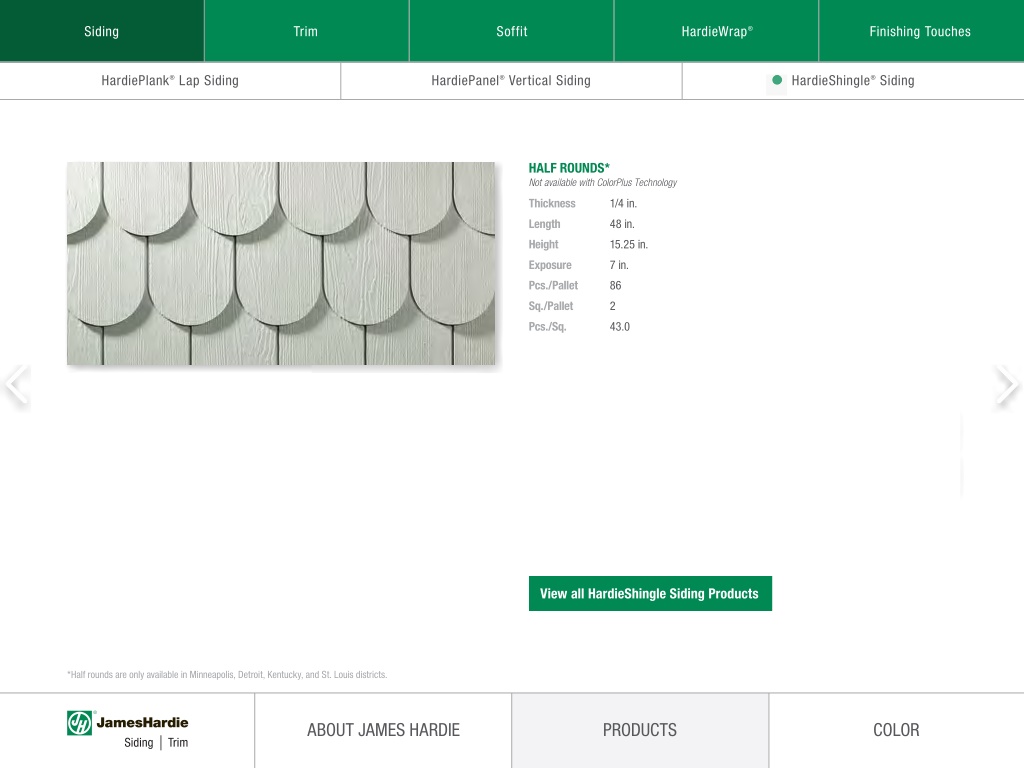Screen dimensions: 1024x768
Task: Open About James Hardie section
Action: coord(383,730)
